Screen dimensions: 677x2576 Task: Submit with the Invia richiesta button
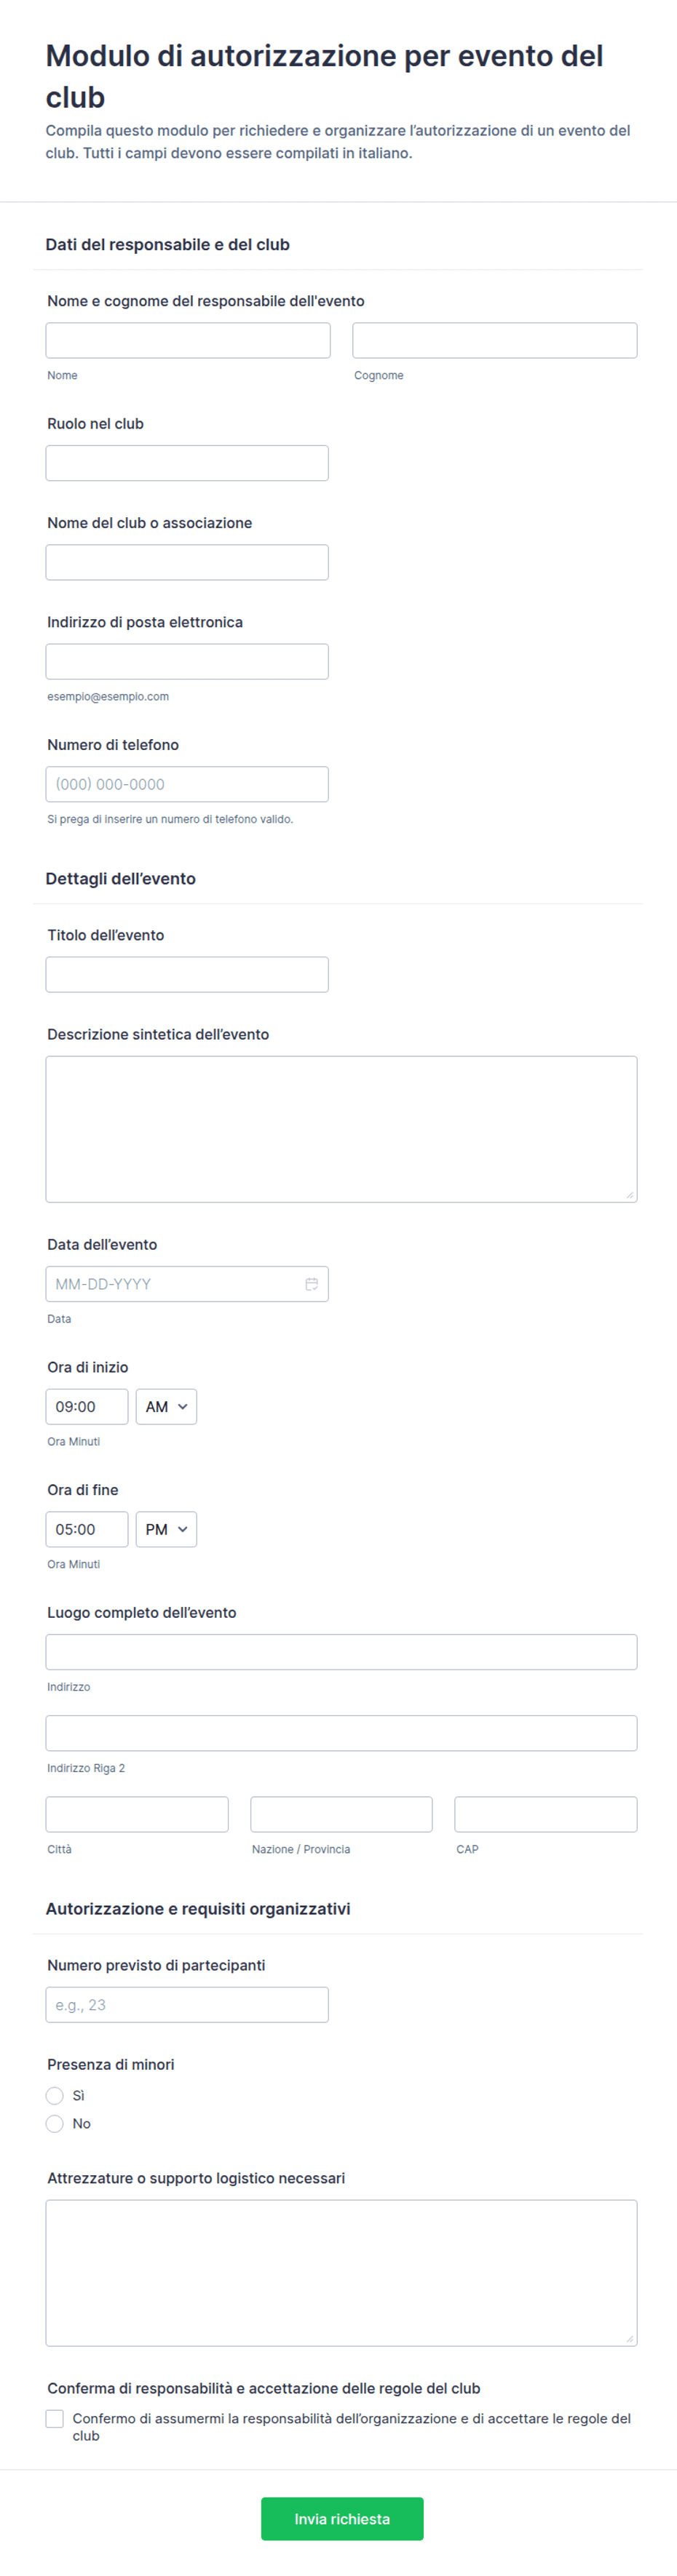342,2518
